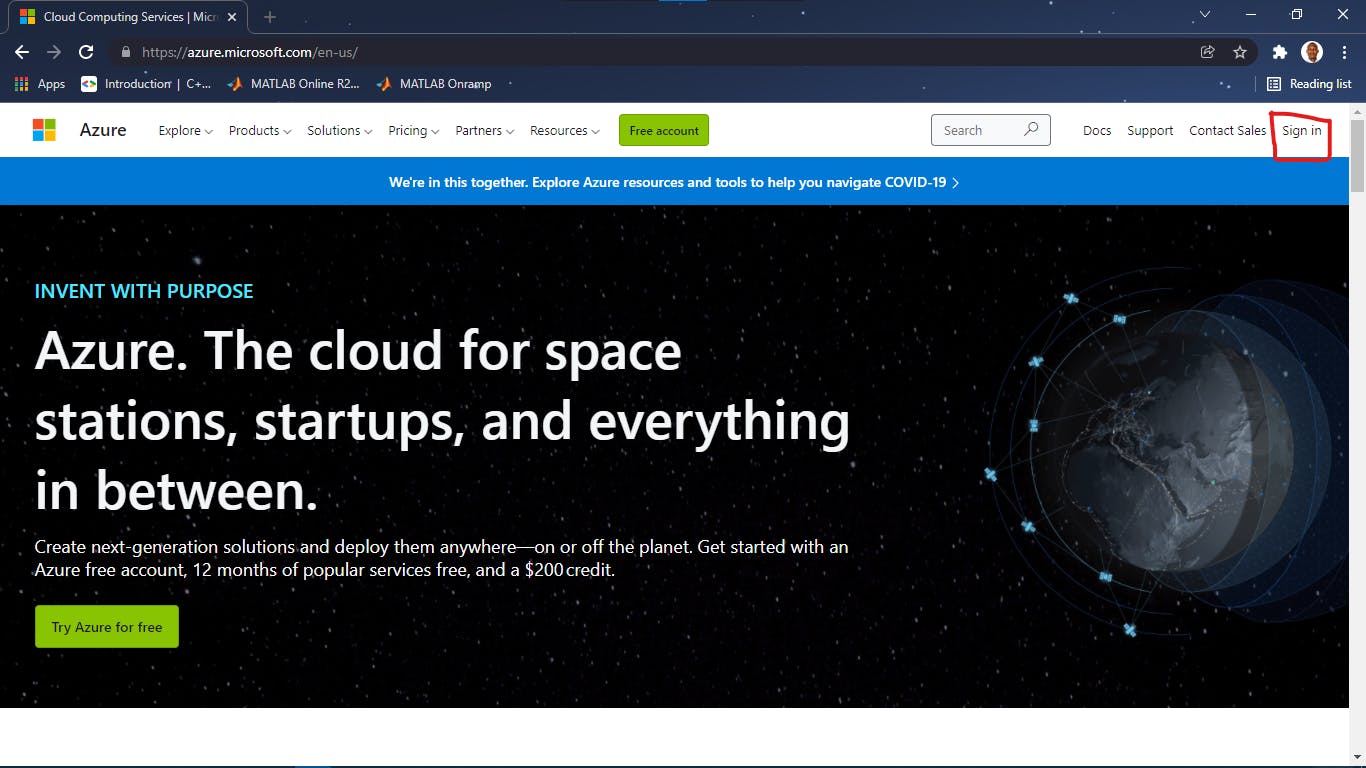Open the Apps bookmarks shortcut
This screenshot has height=768, width=1366.
(40, 84)
